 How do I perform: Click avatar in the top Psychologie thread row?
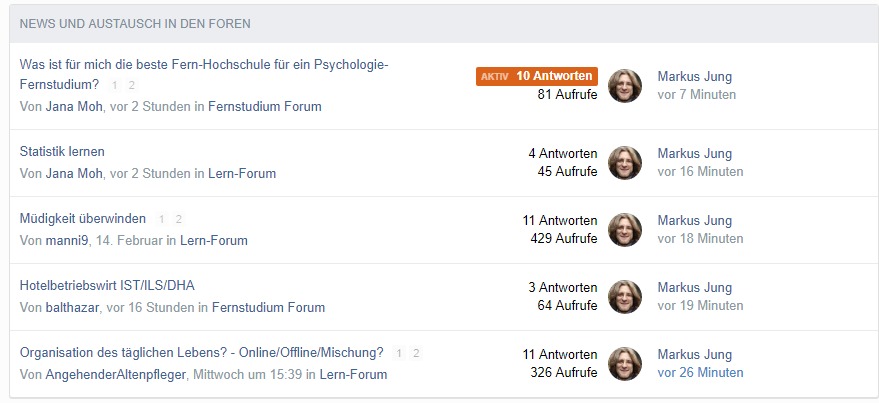624,86
